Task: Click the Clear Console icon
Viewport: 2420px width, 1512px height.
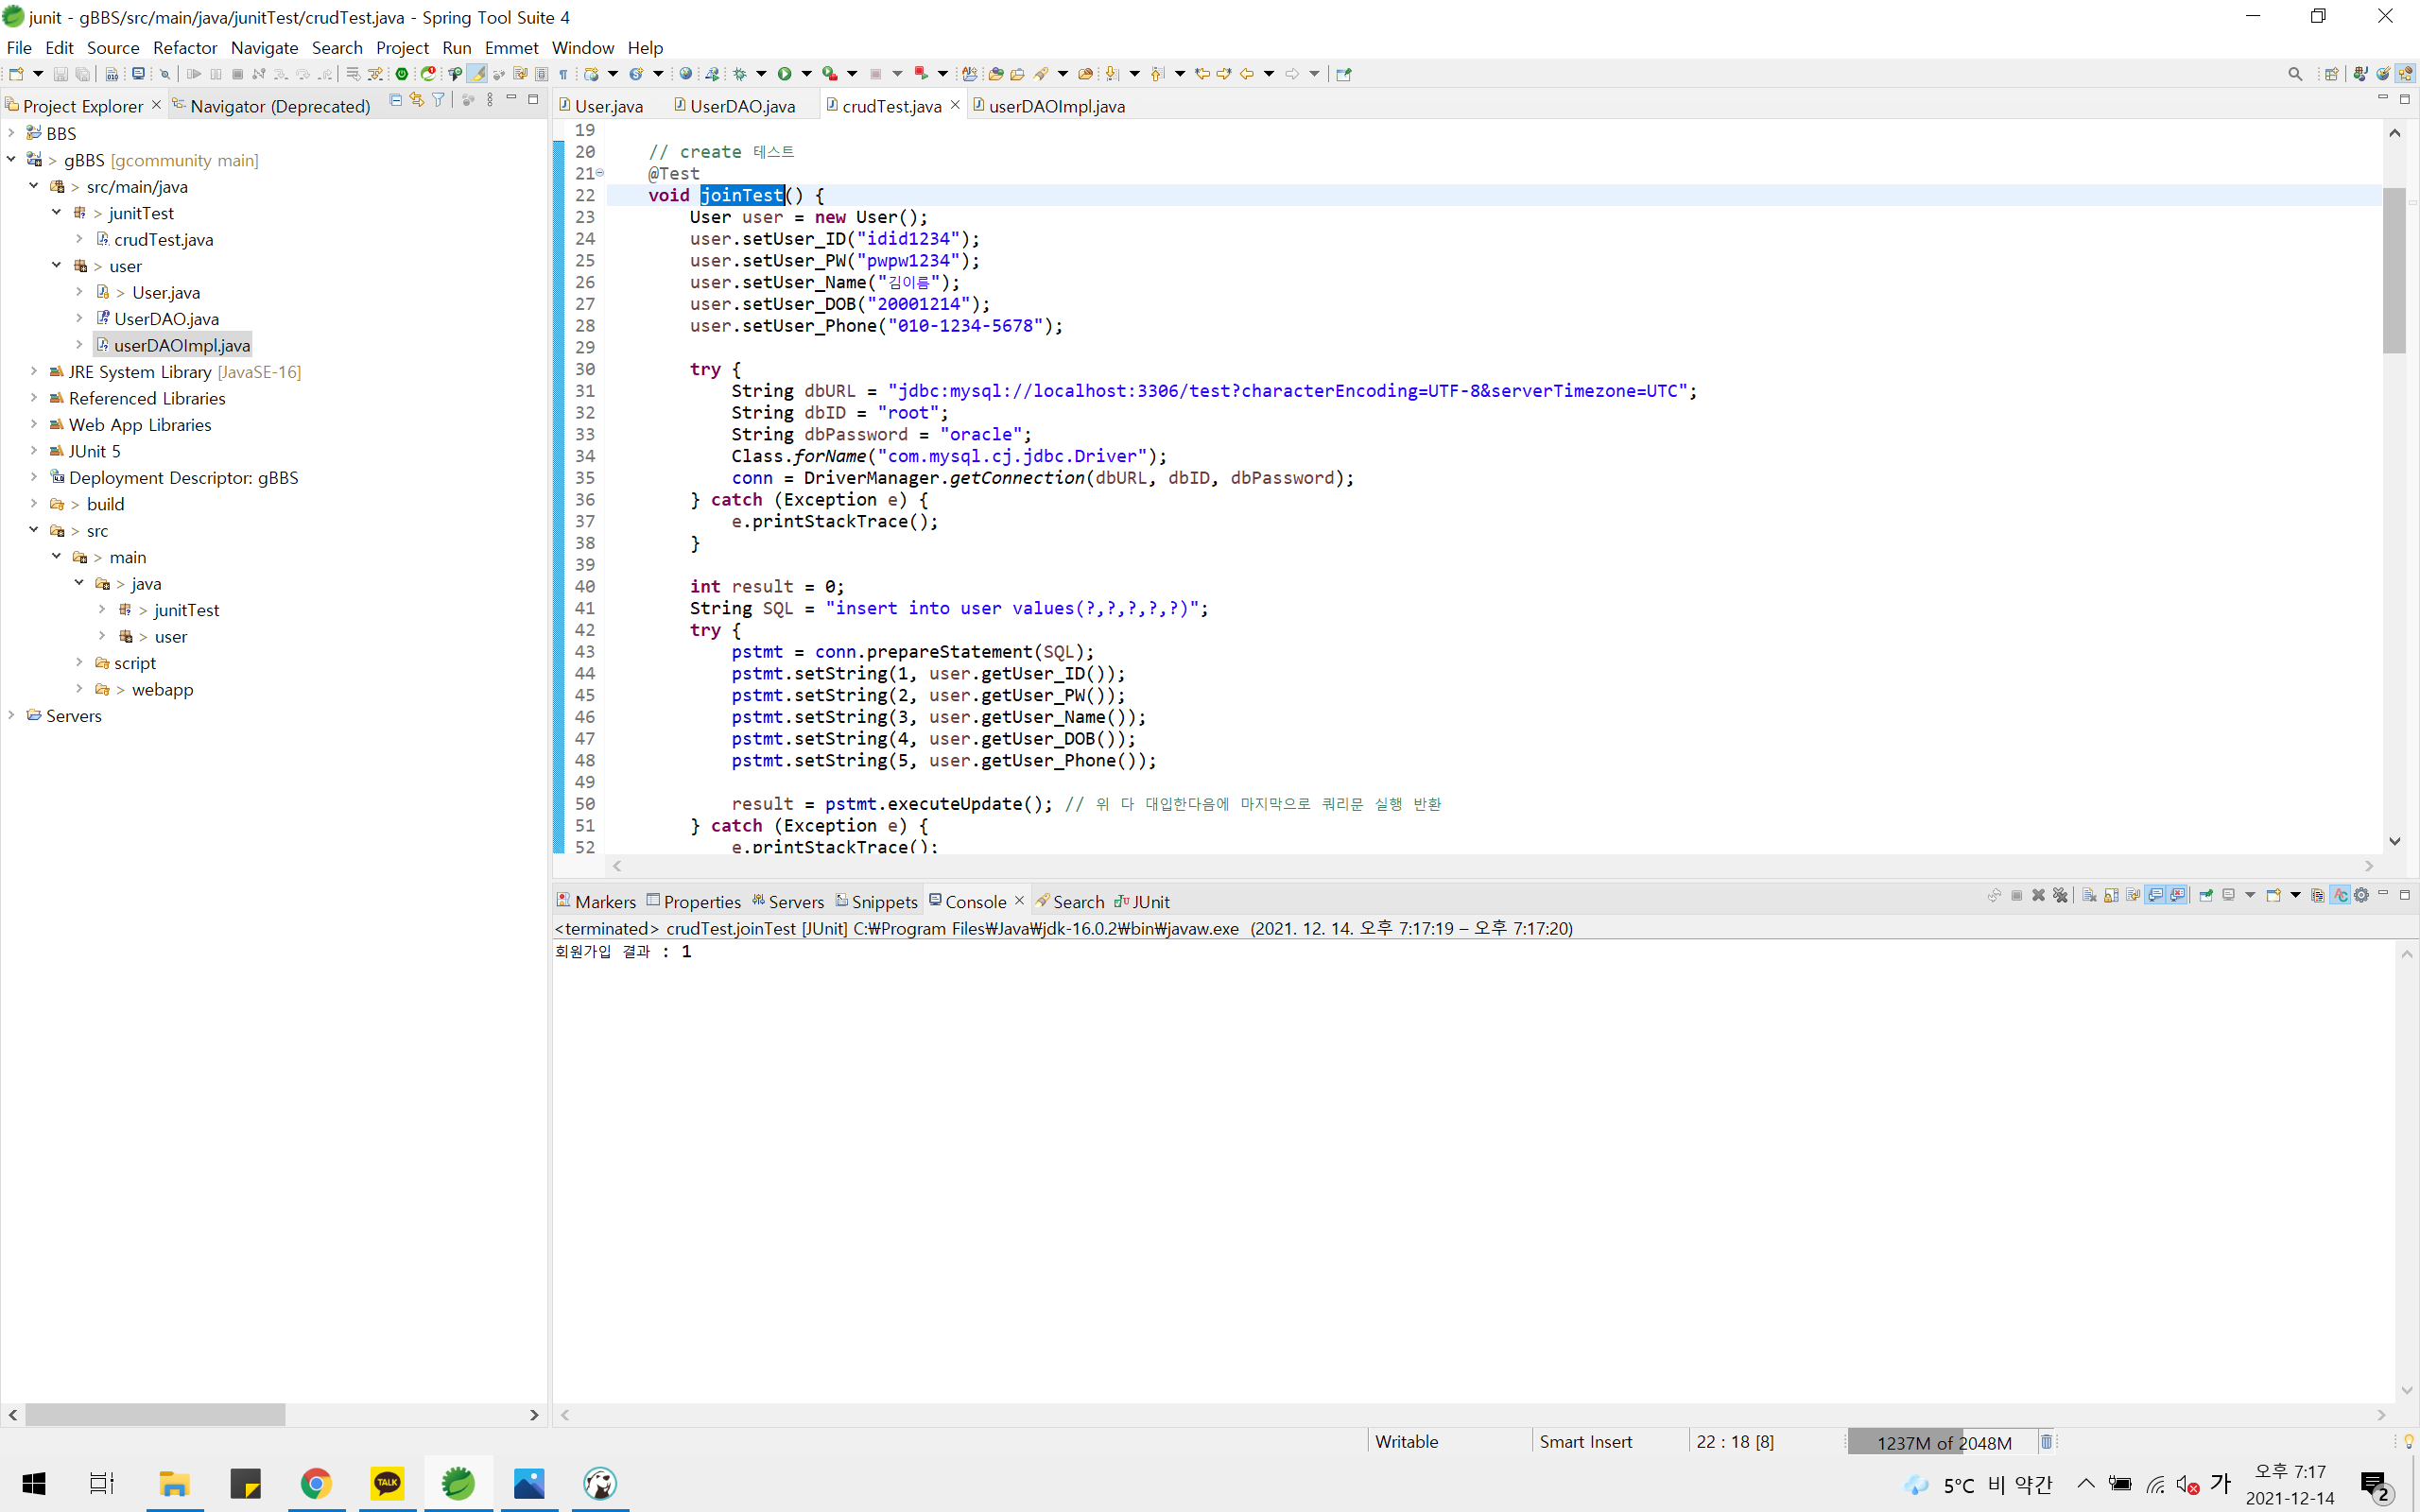Action: coord(2089,896)
